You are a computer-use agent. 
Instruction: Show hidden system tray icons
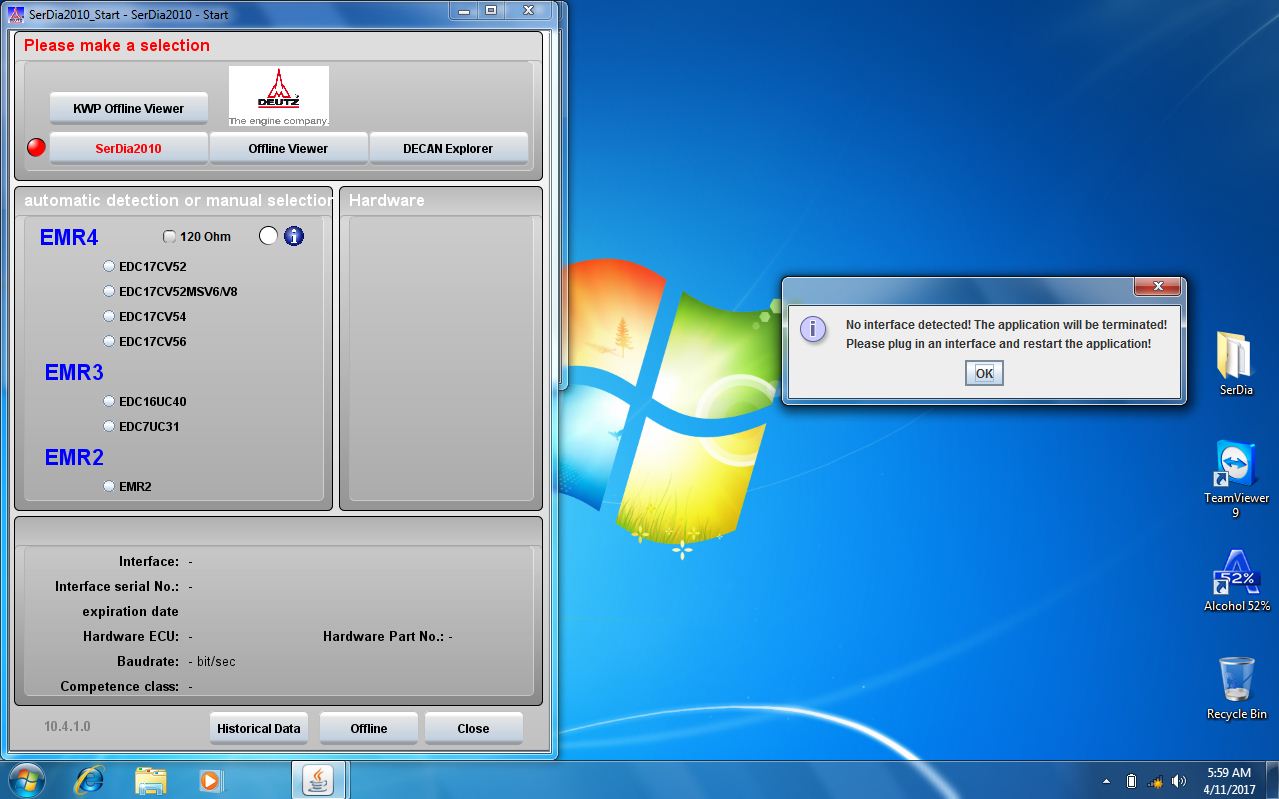(x=1105, y=781)
